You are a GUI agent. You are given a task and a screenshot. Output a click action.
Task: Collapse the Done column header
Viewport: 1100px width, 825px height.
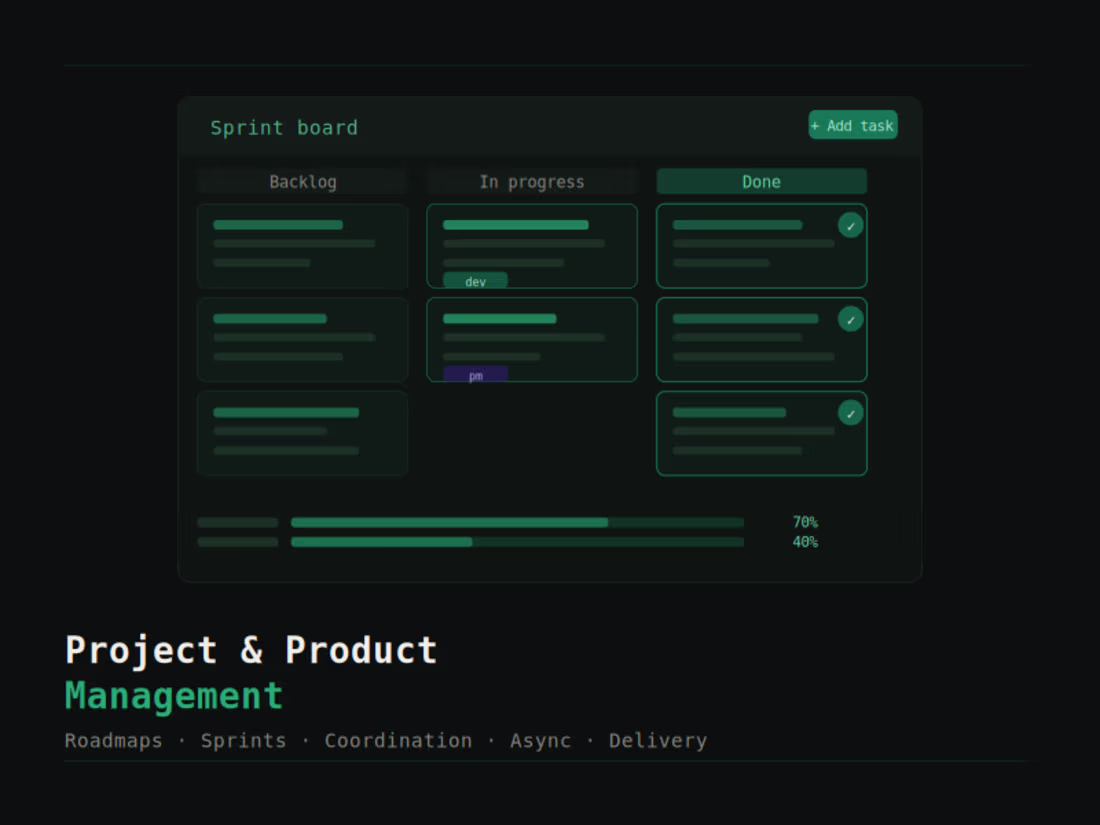point(761,181)
